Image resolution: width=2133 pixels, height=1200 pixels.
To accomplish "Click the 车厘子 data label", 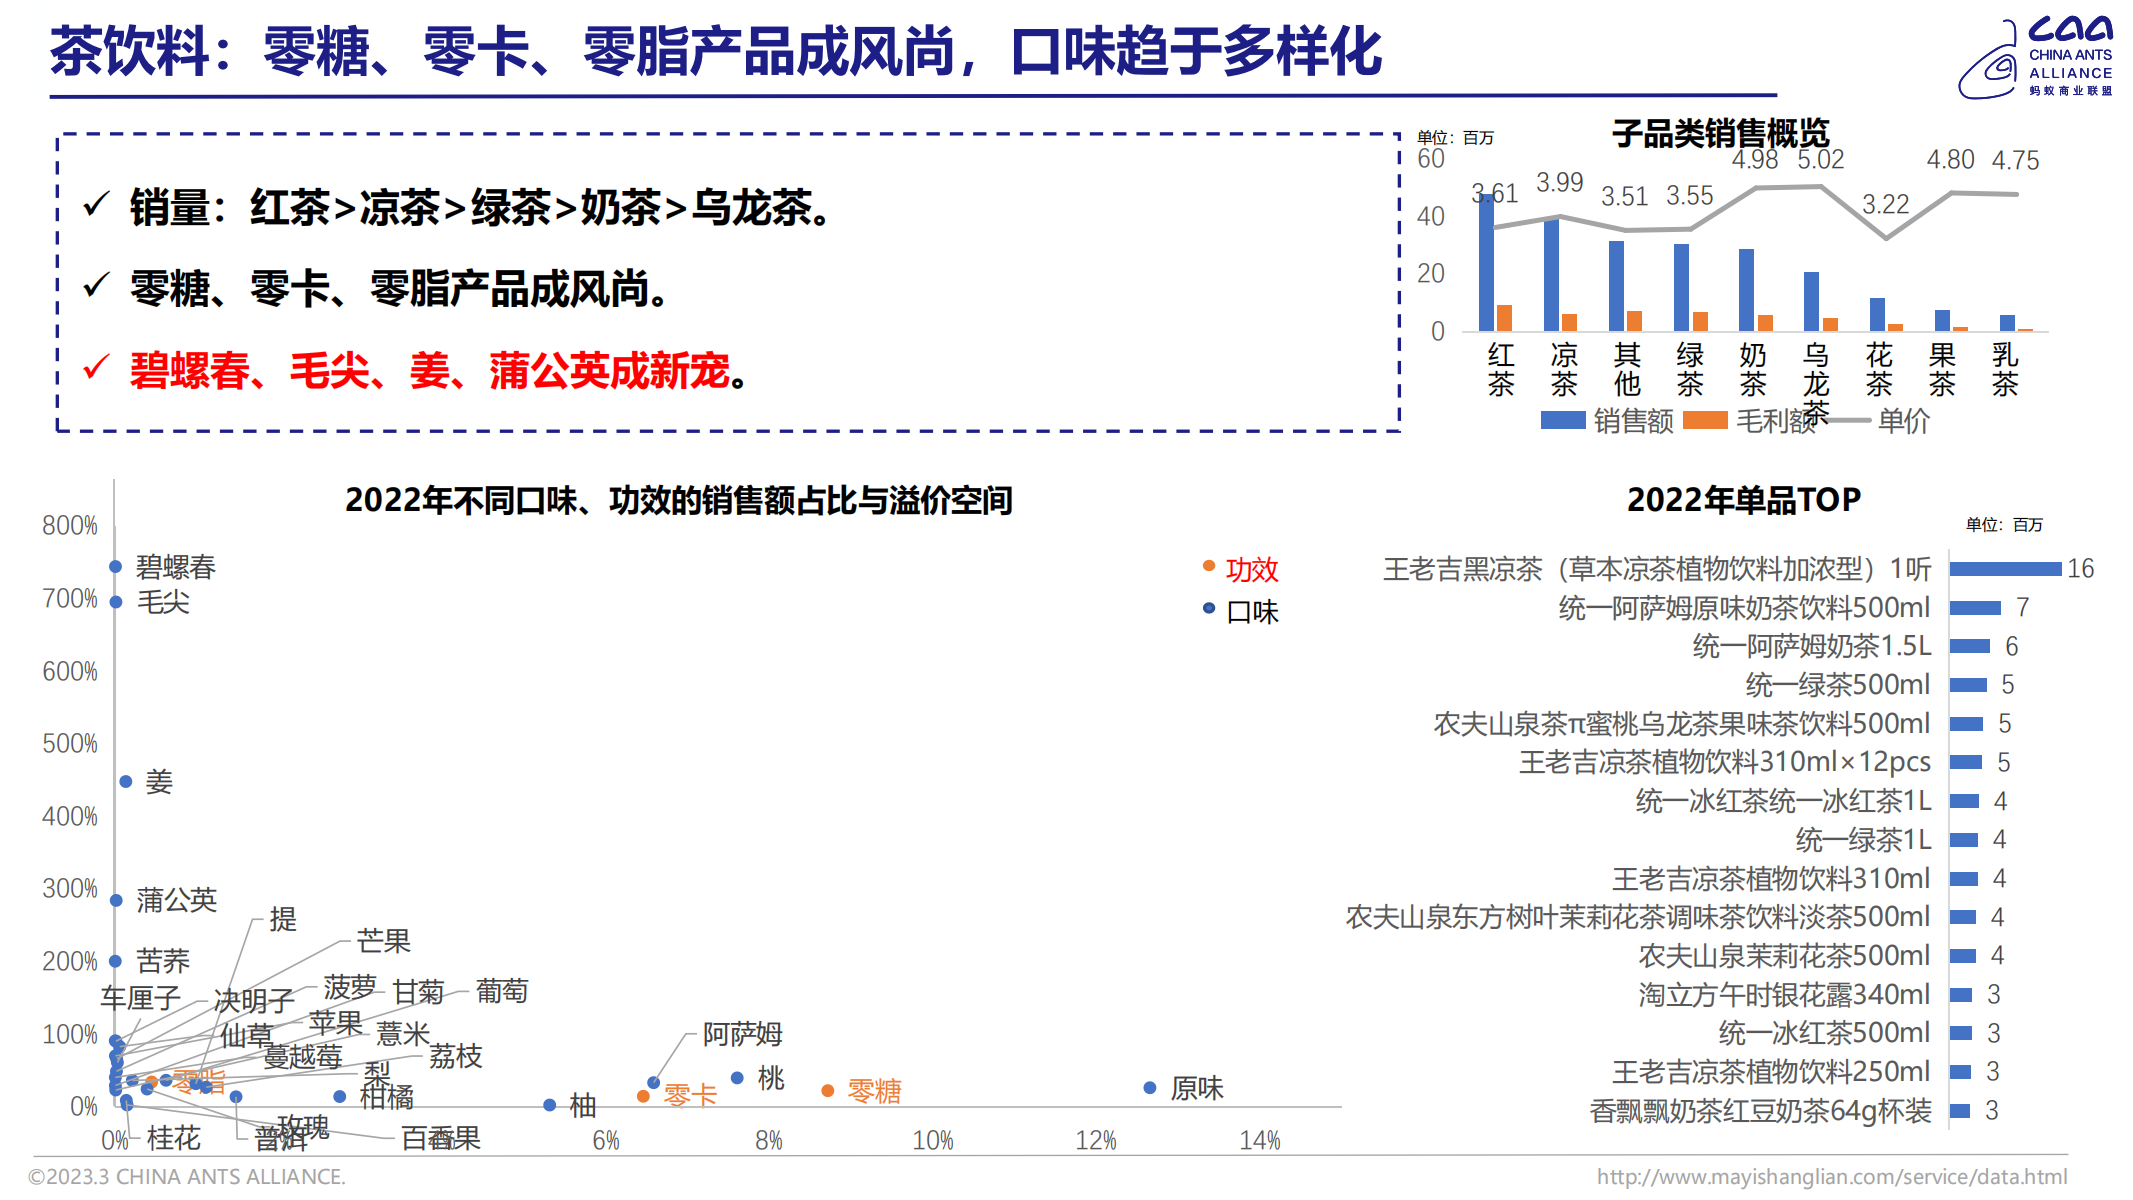I will coord(141,998).
